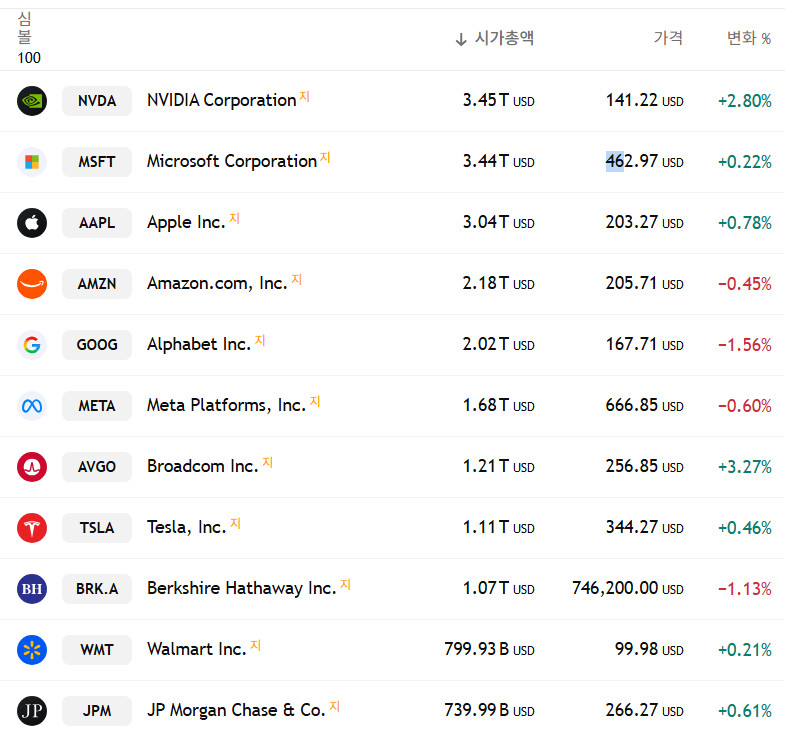Open the NVDA ticker symbol button
This screenshot has height=730, width=785.
(x=97, y=101)
